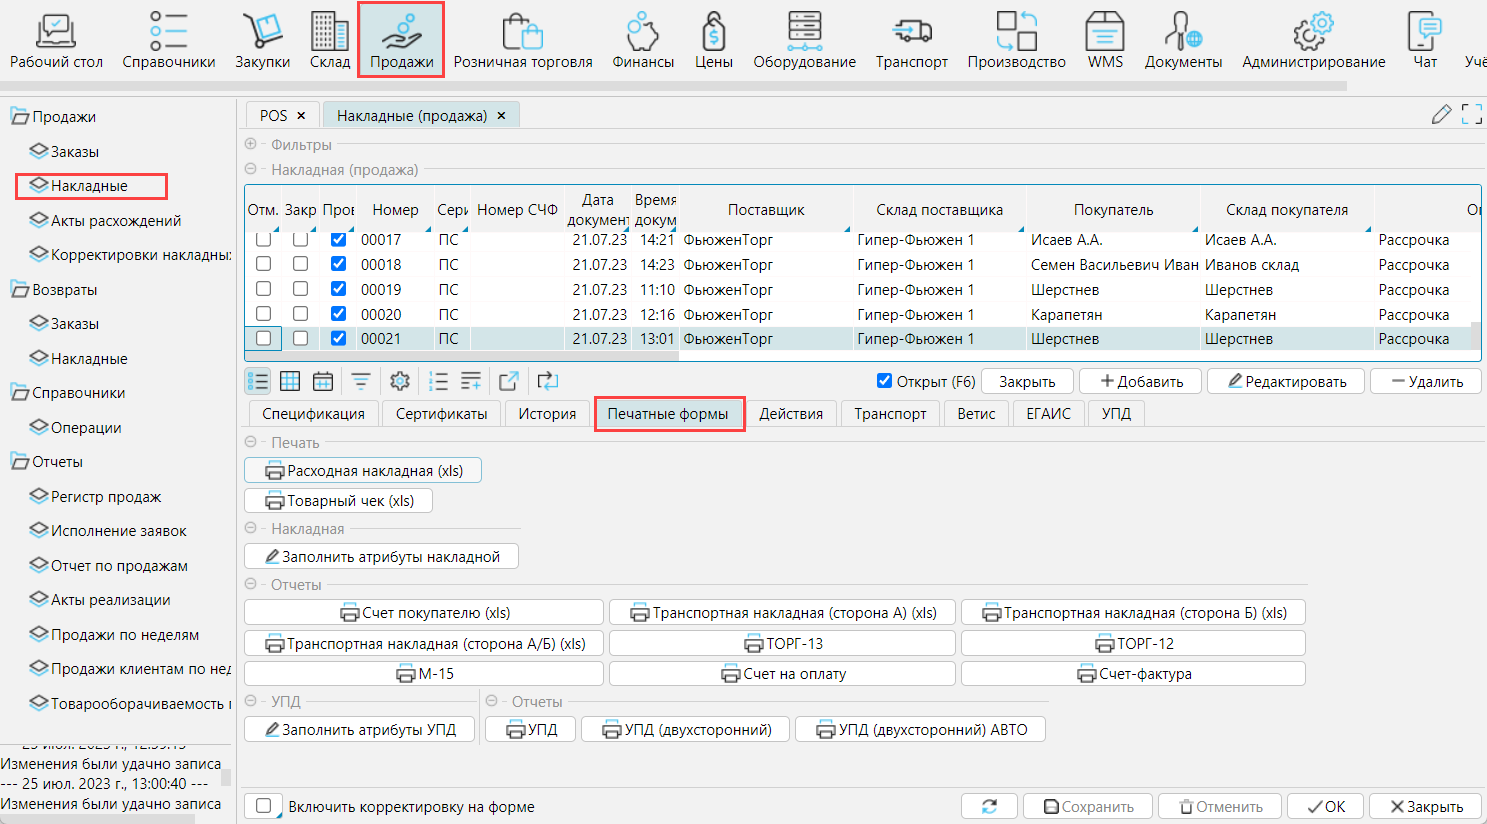Screen dimensions: 1487x824
Task: Open the ЕГАИС tab
Action: click(1048, 414)
